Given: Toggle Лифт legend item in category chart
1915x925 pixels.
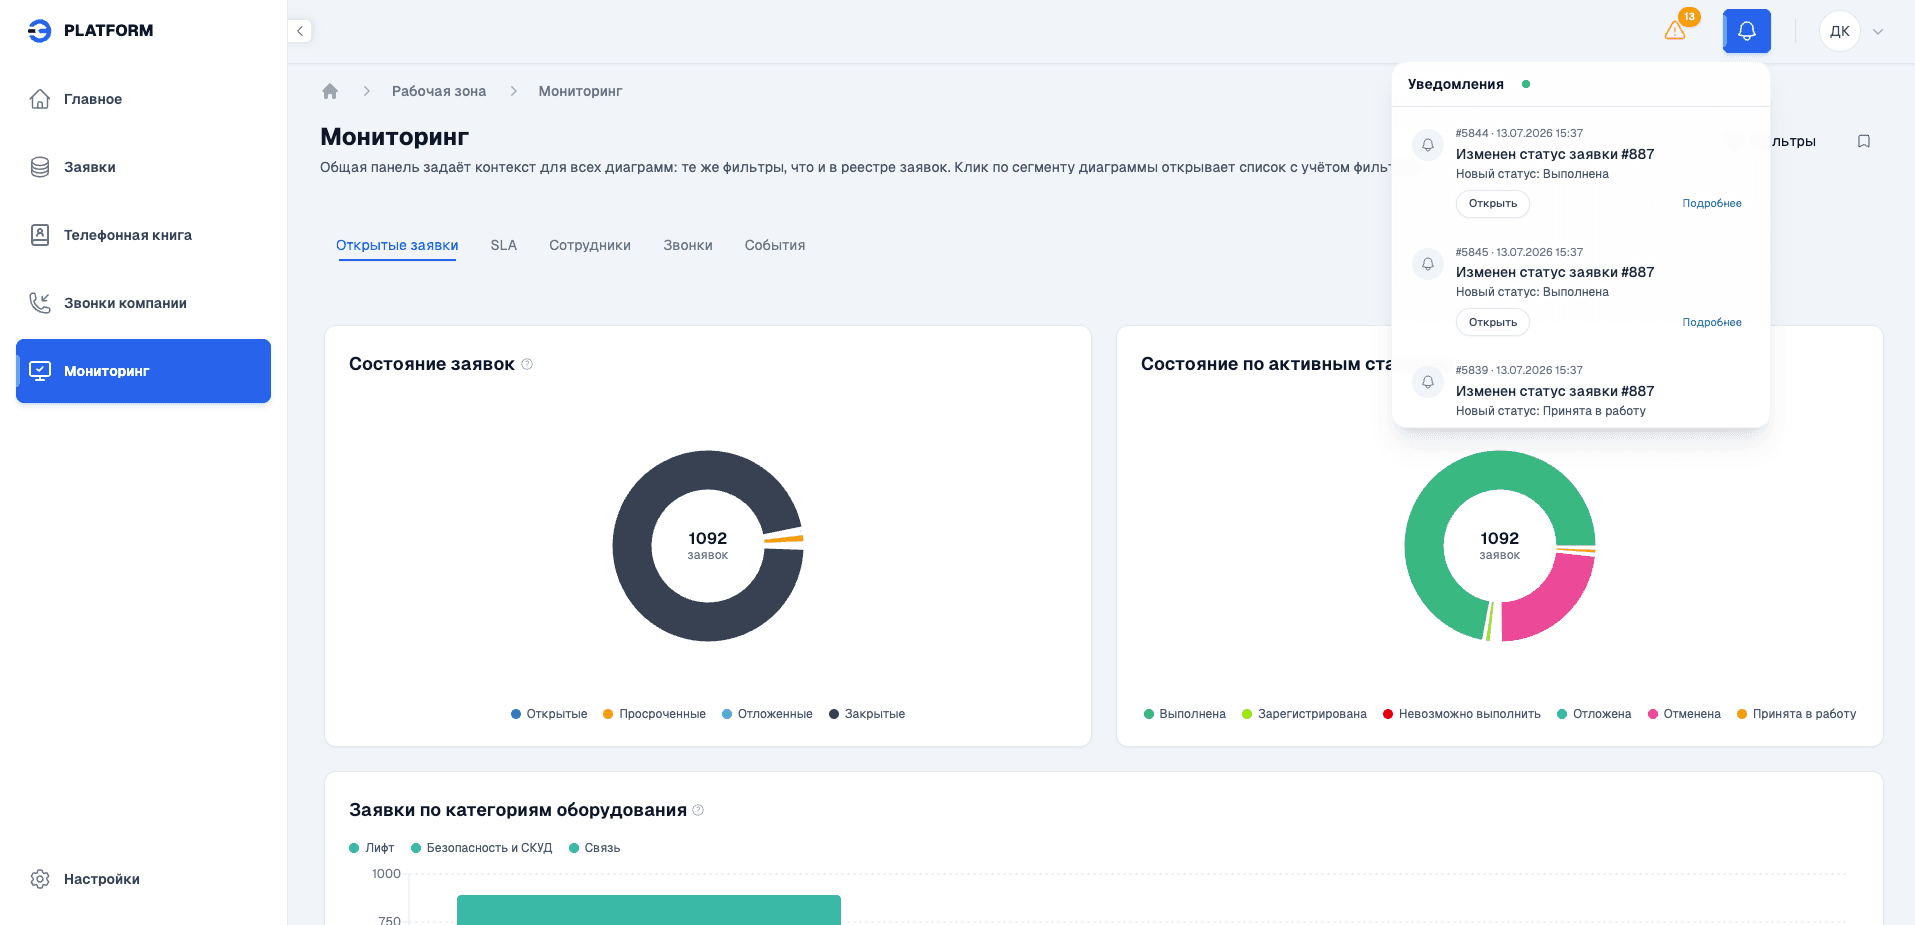Looking at the screenshot, I should pos(372,848).
